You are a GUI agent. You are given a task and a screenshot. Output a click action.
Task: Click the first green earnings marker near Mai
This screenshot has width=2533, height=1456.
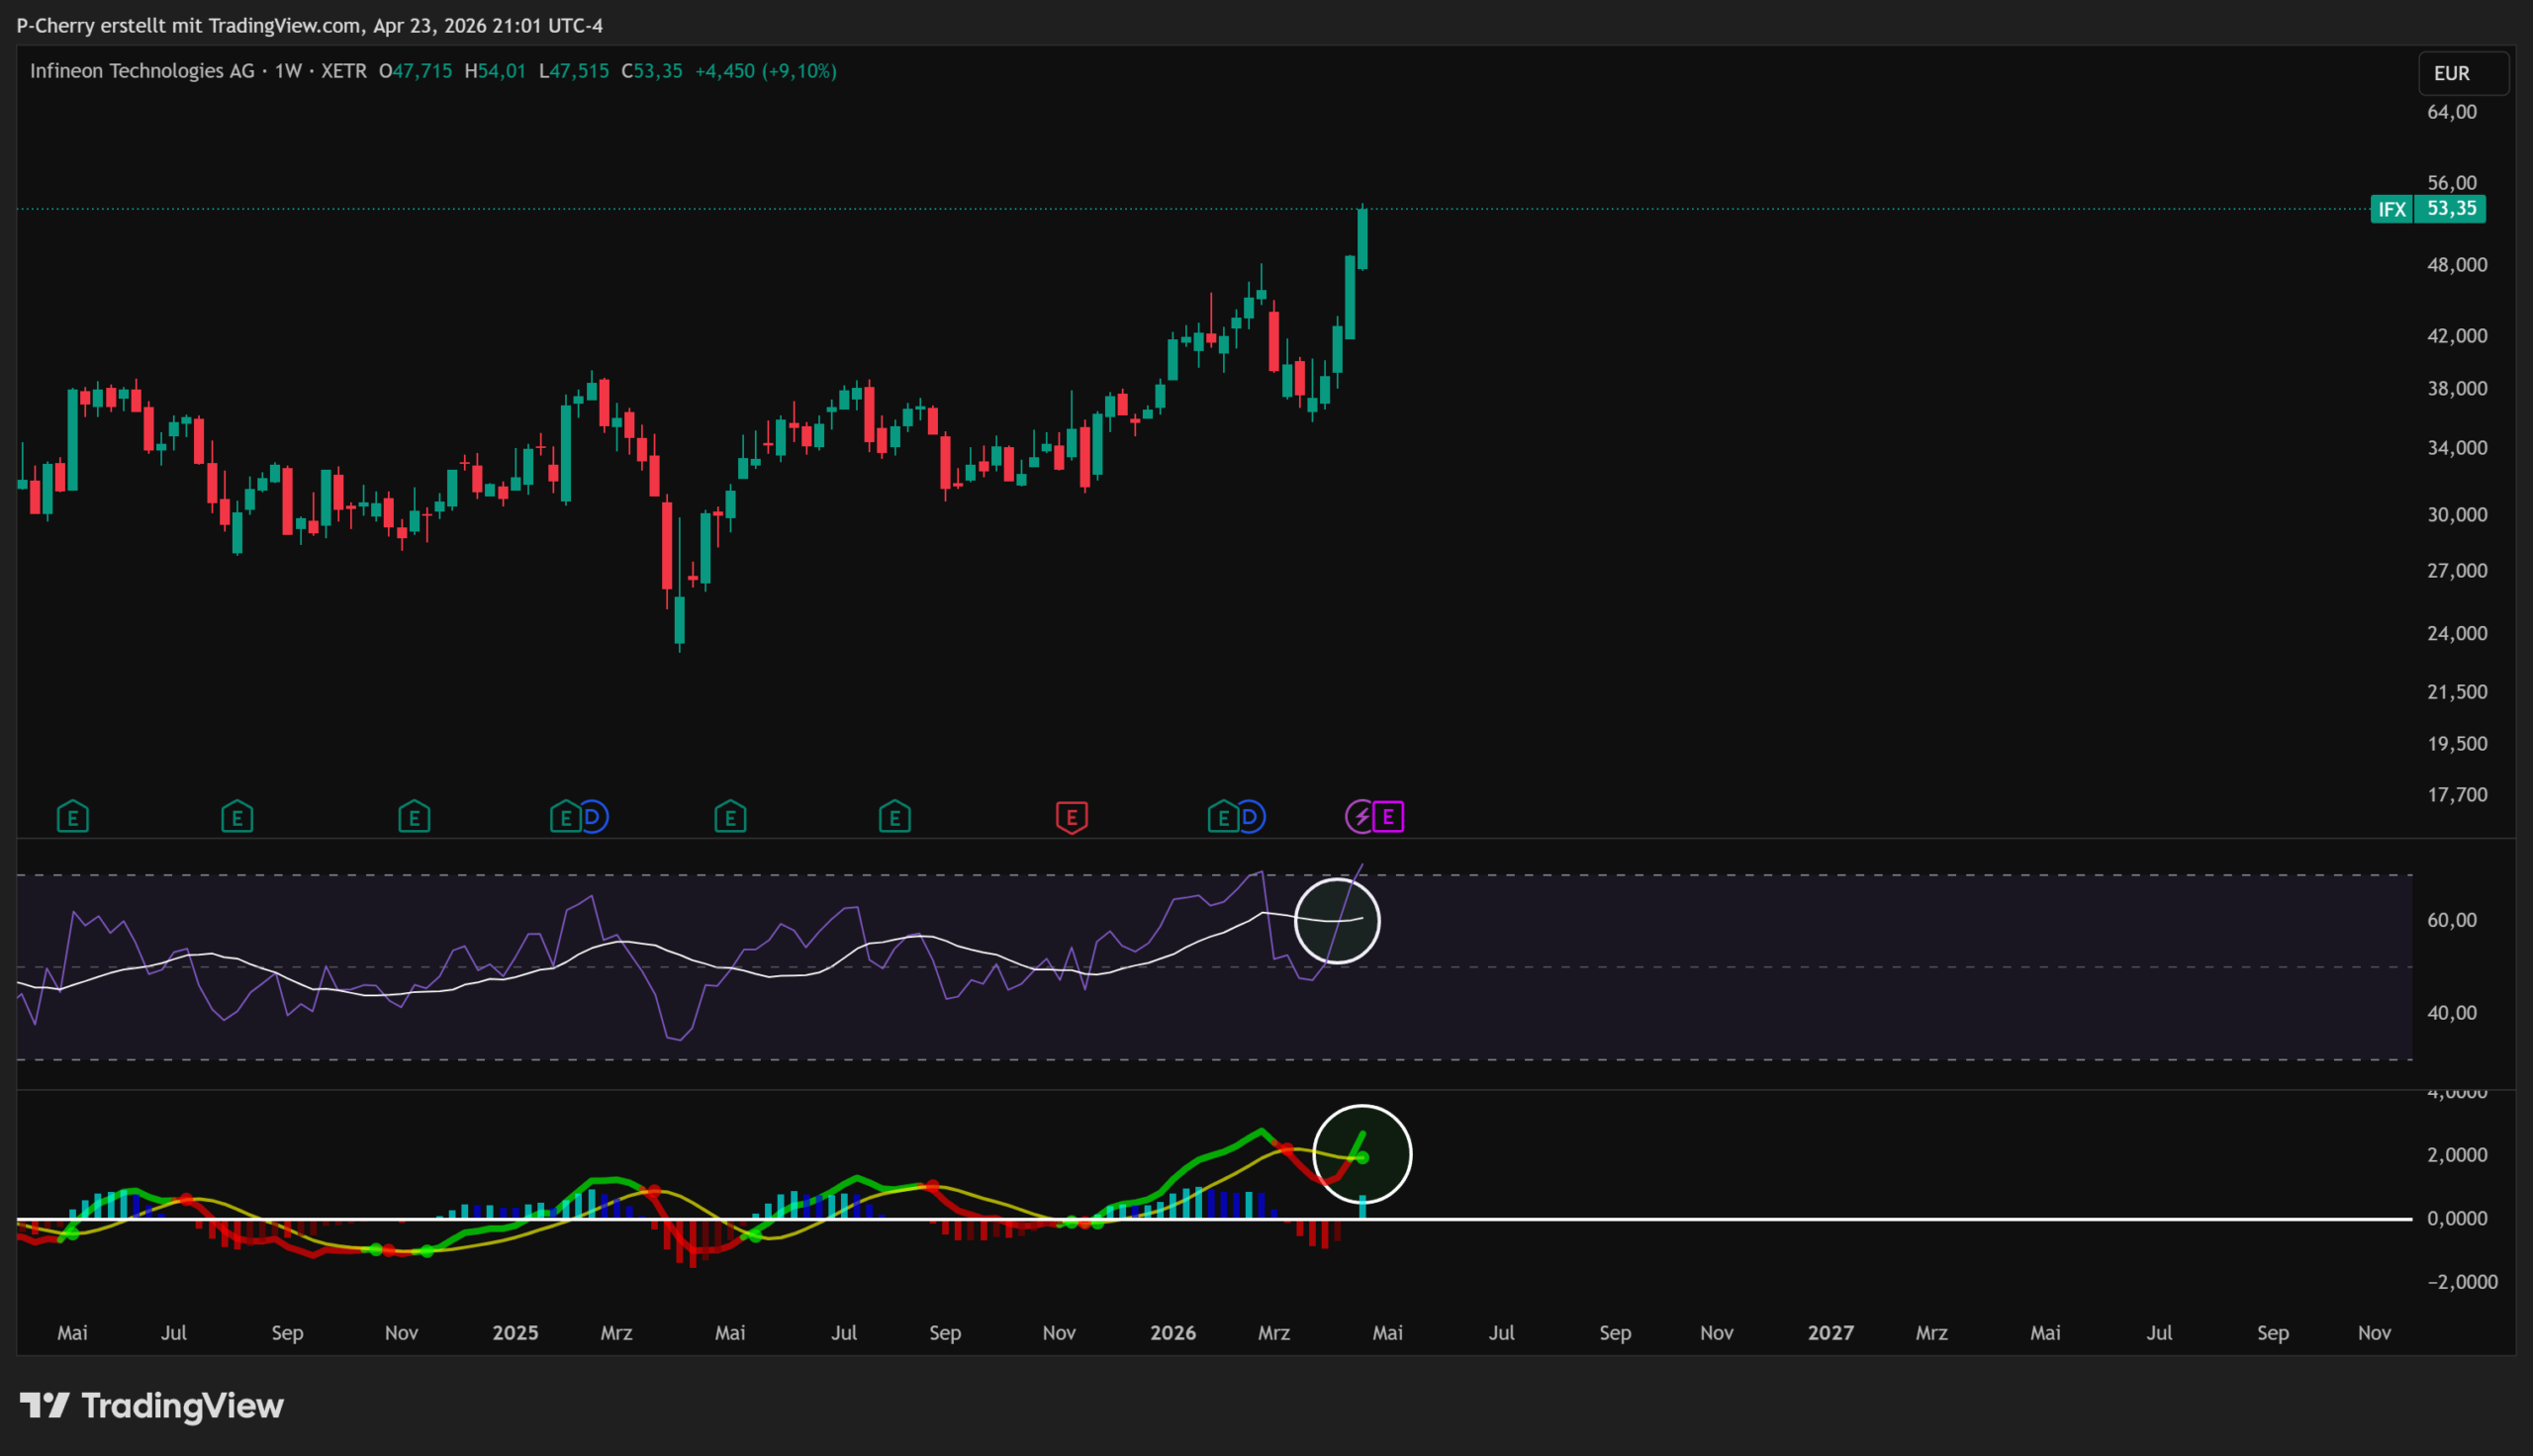point(73,817)
